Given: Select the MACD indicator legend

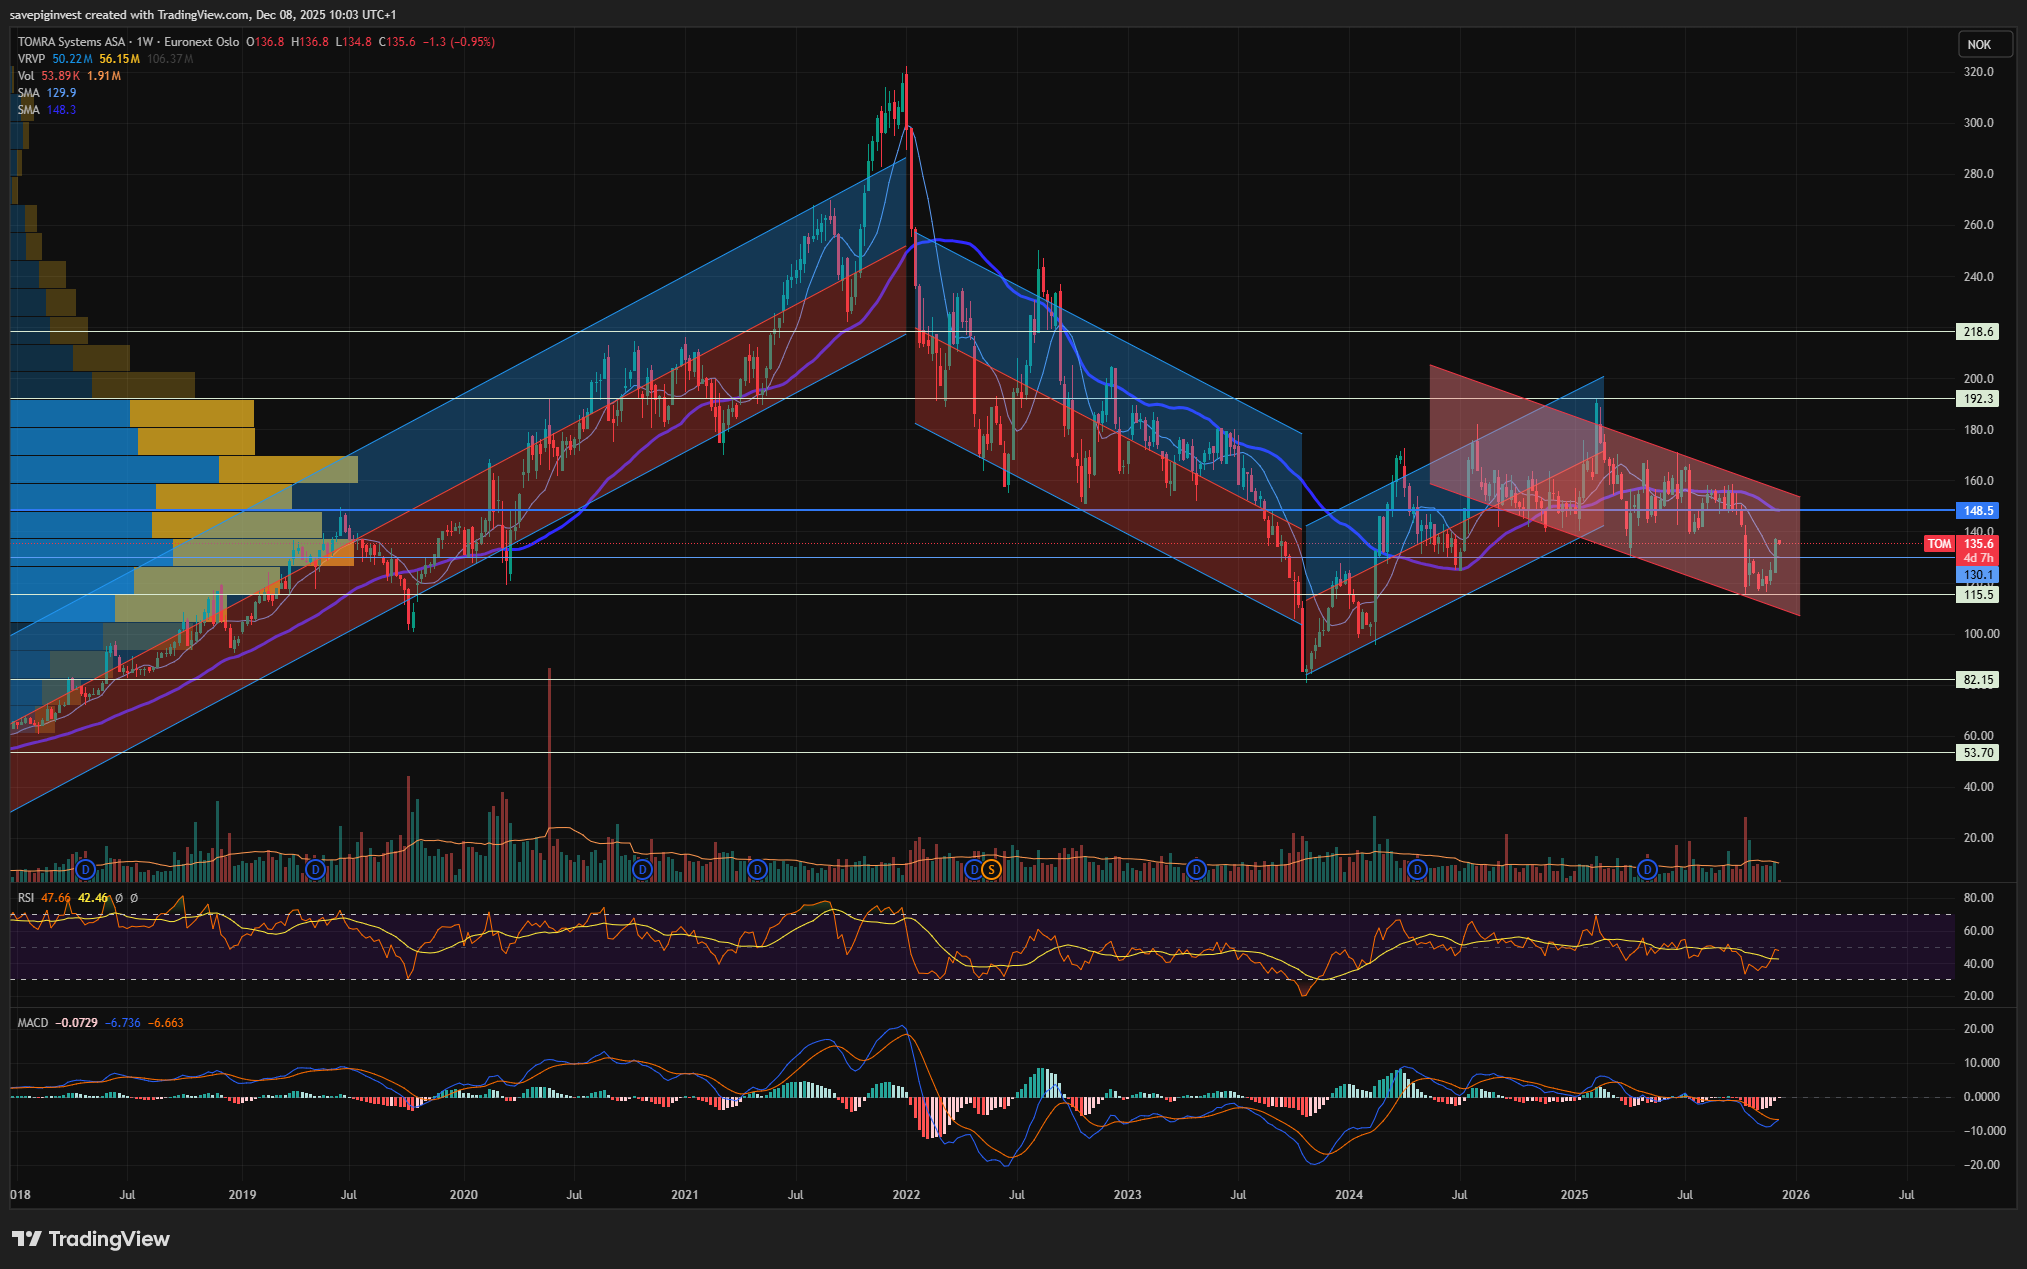Looking at the screenshot, I should click(32, 1023).
